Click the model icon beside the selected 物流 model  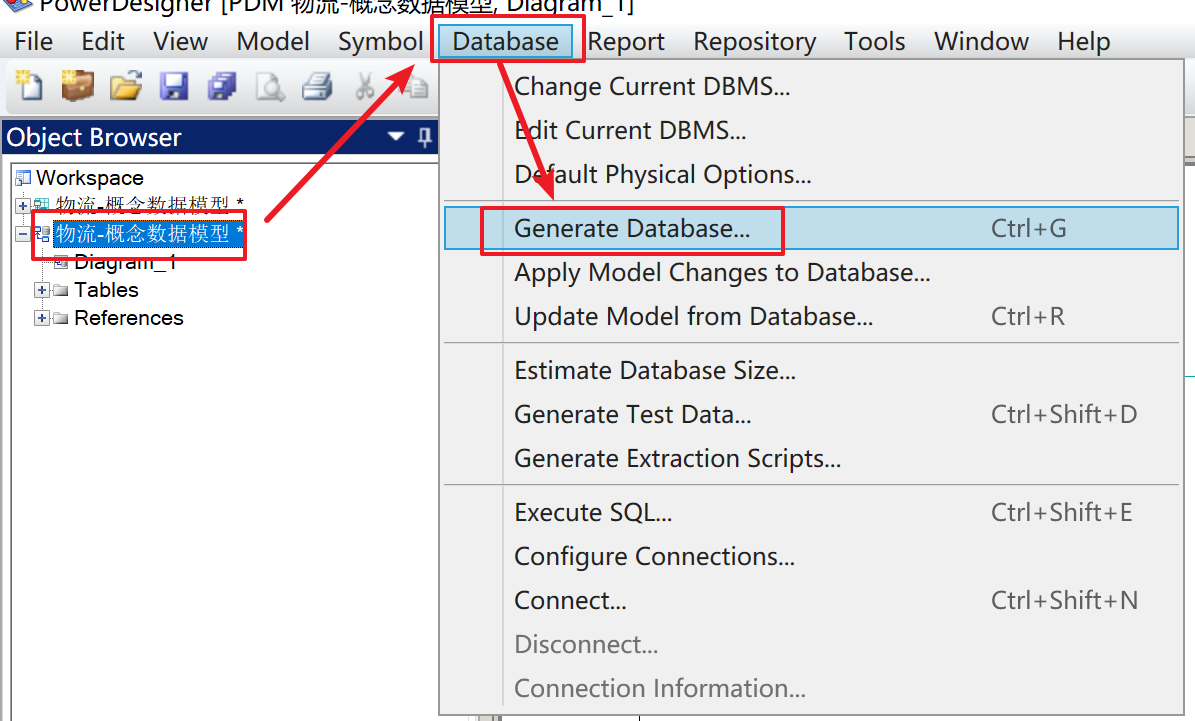pos(42,233)
